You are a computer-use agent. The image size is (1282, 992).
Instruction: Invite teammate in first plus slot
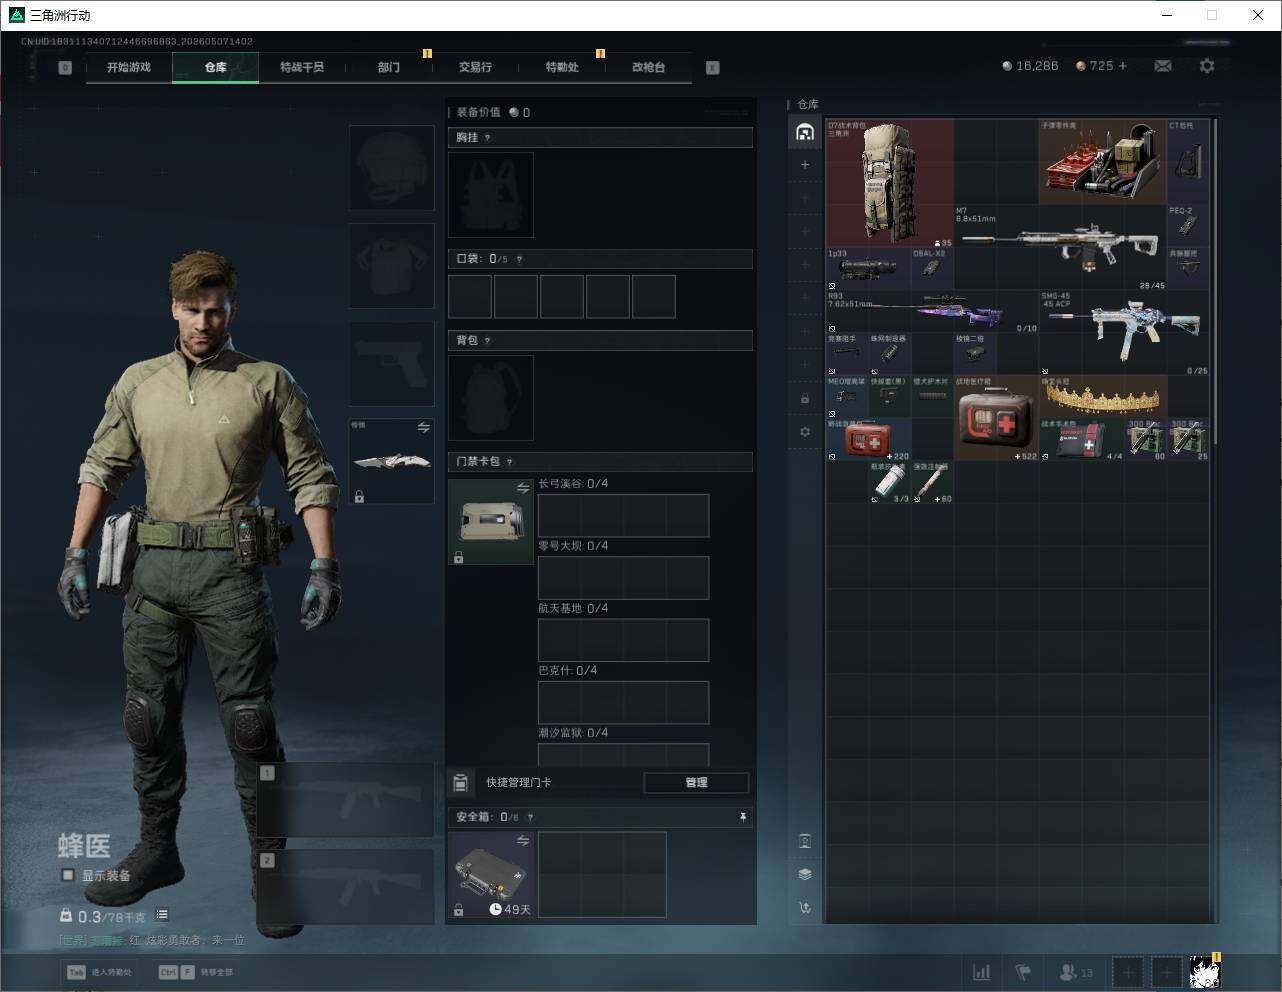pos(1127,972)
